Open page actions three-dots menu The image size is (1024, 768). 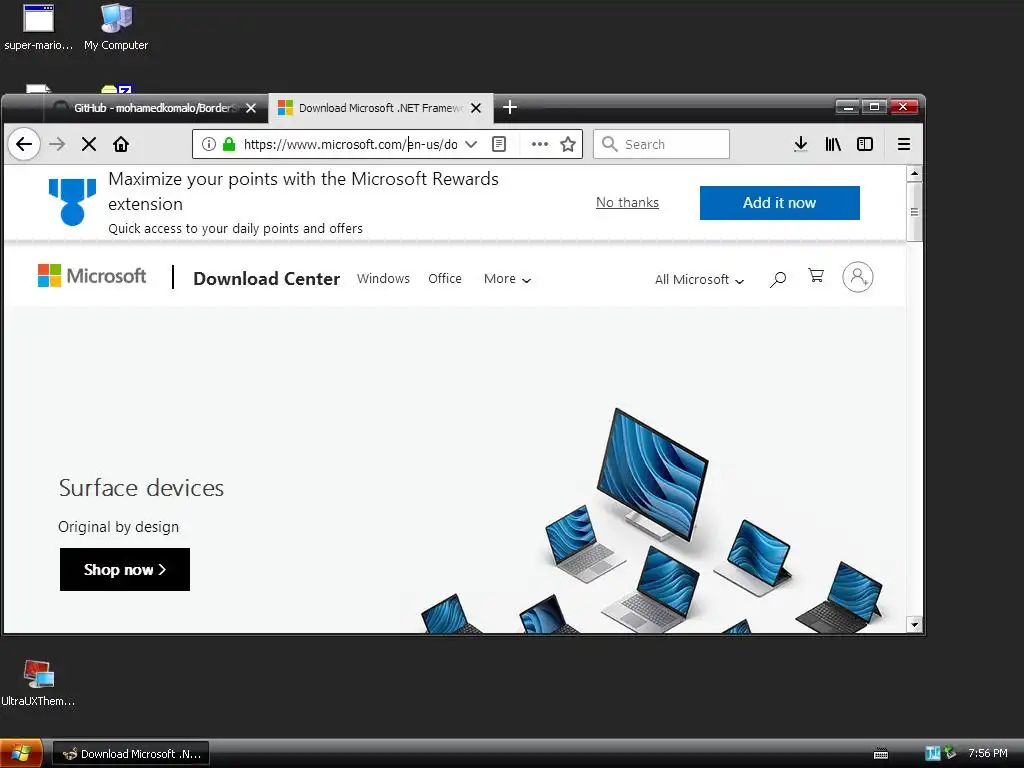tap(539, 144)
